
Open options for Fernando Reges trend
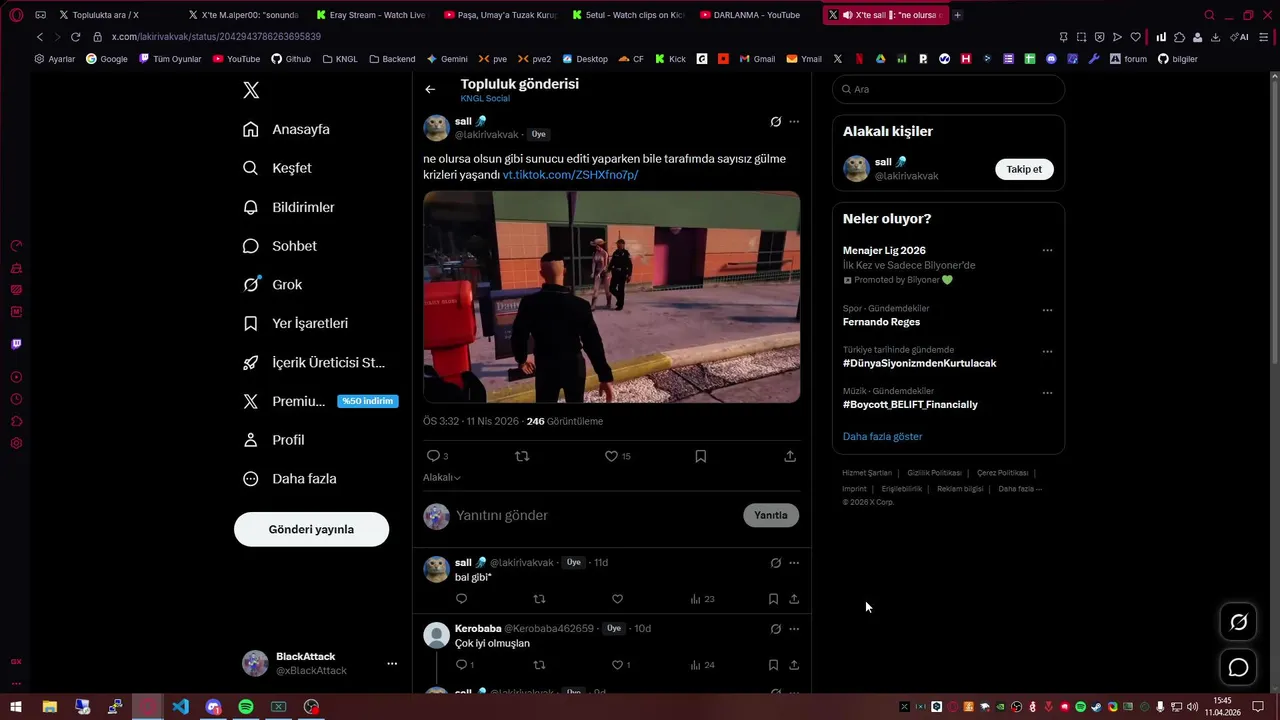tap(1047, 310)
